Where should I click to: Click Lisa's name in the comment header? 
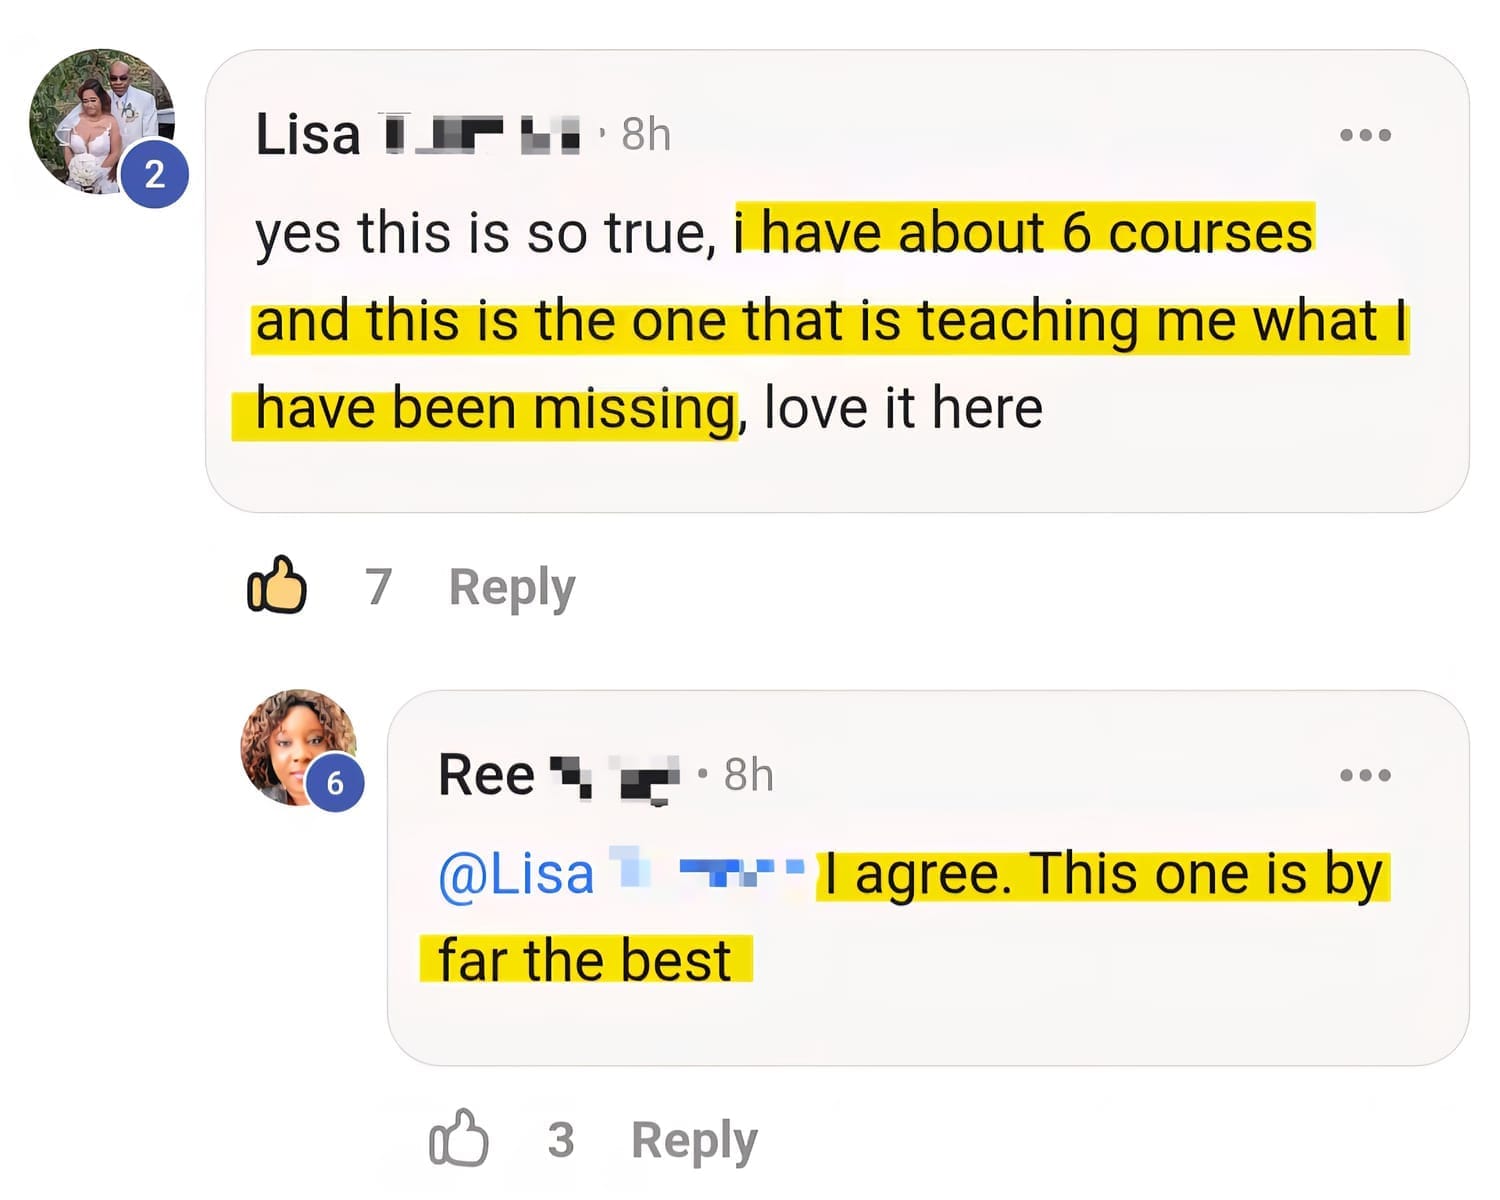(308, 135)
